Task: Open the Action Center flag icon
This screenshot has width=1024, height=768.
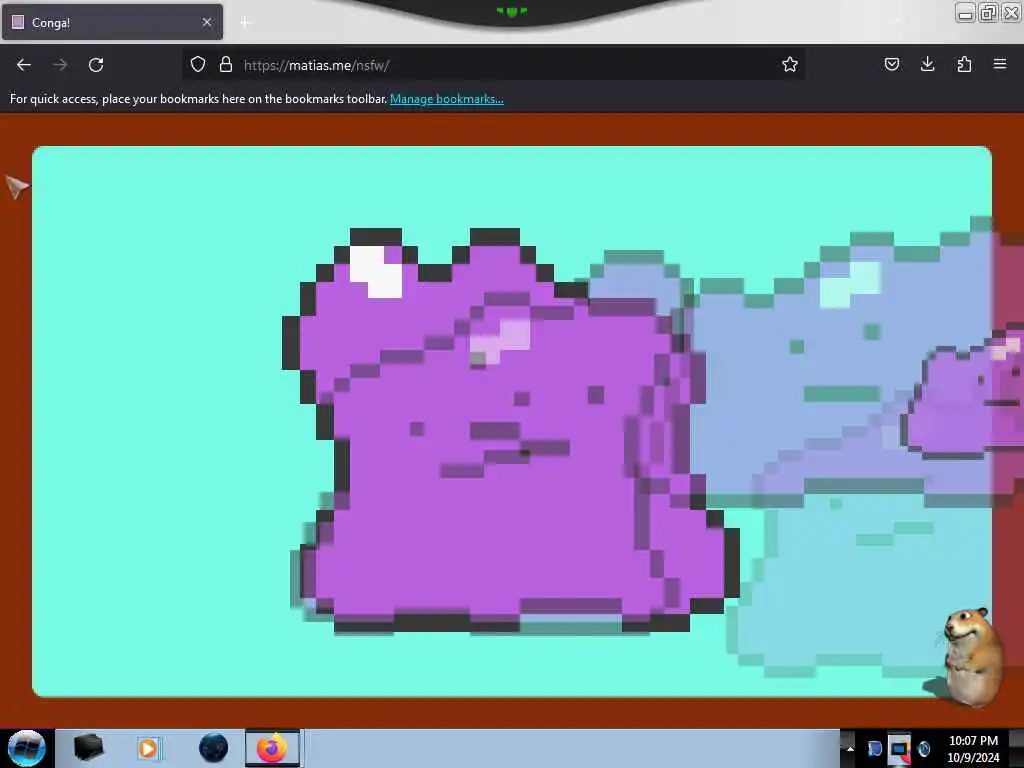Action: pos(874,748)
